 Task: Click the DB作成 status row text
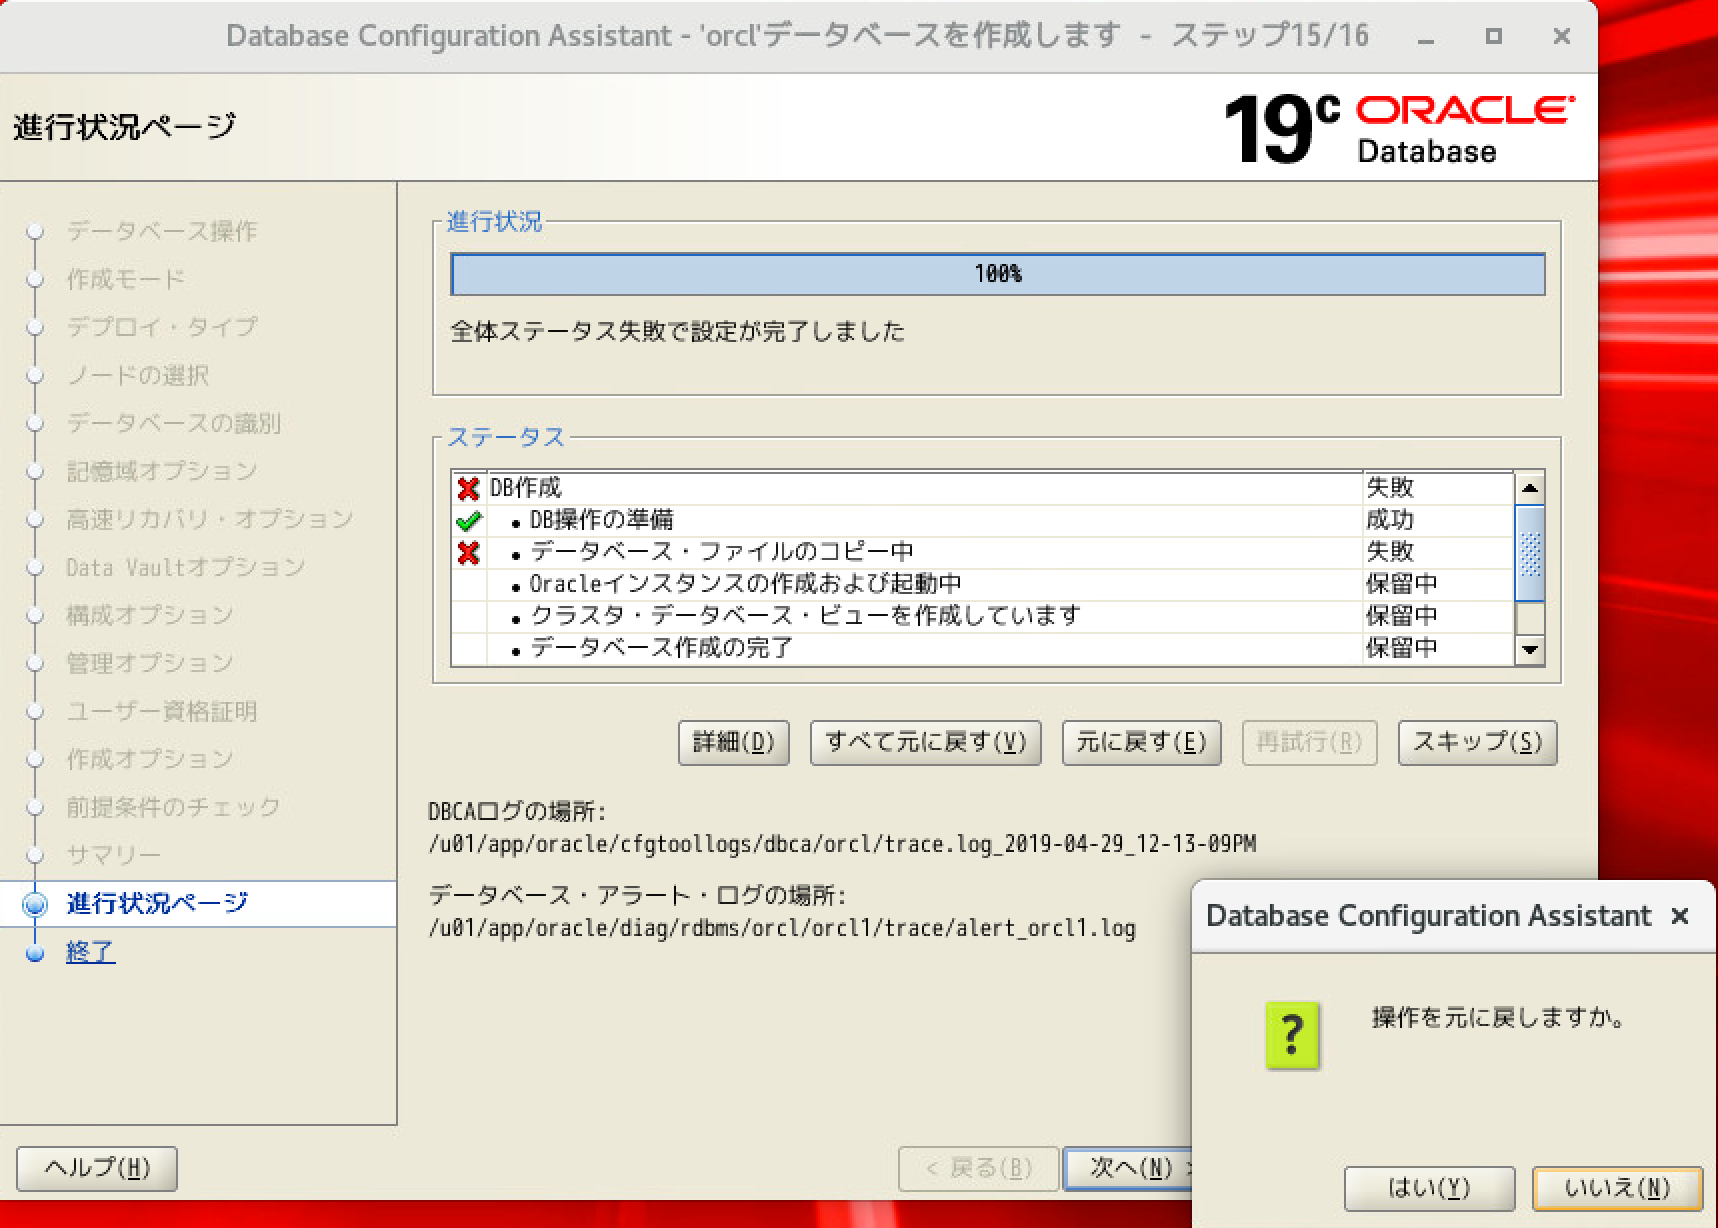pos(526,488)
